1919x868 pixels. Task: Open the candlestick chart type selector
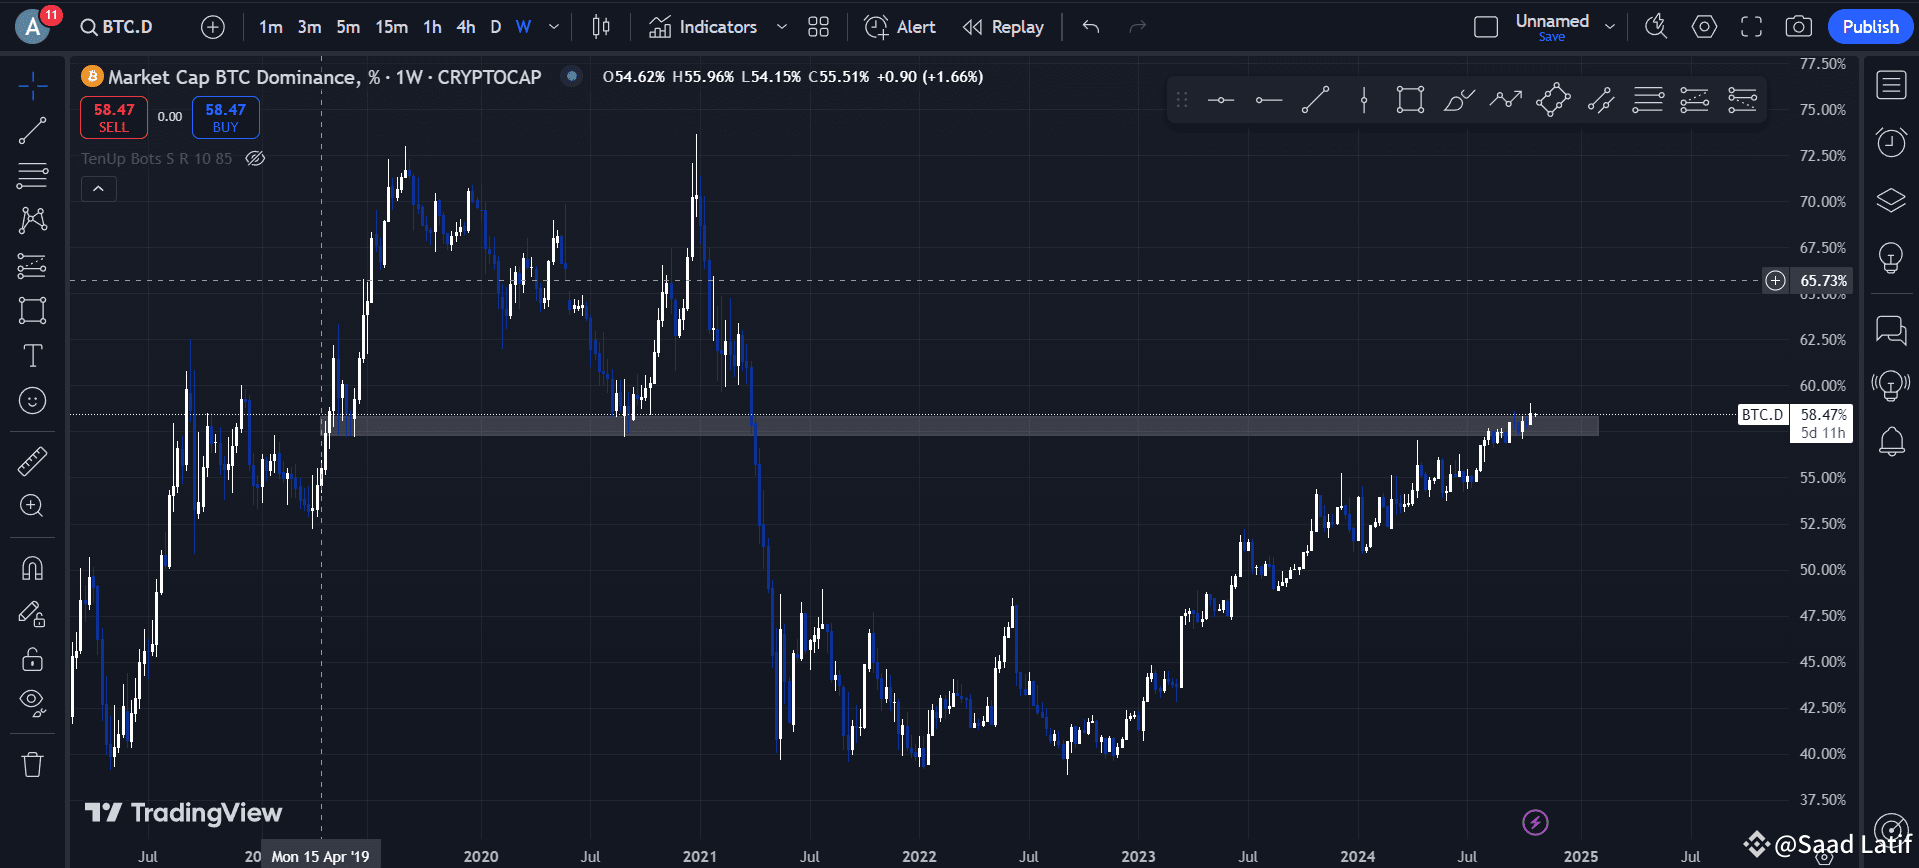601,27
